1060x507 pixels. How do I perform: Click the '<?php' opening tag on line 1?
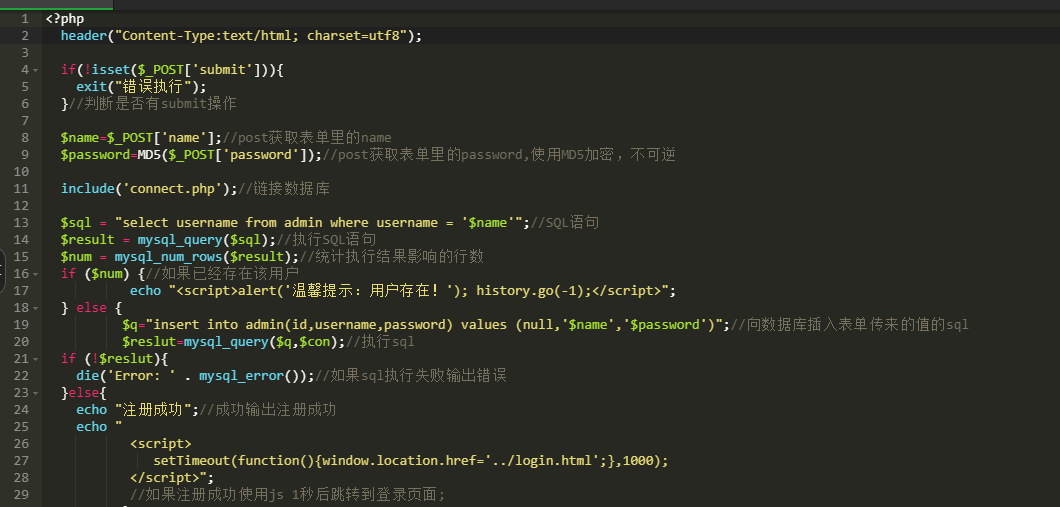[x=65, y=19]
